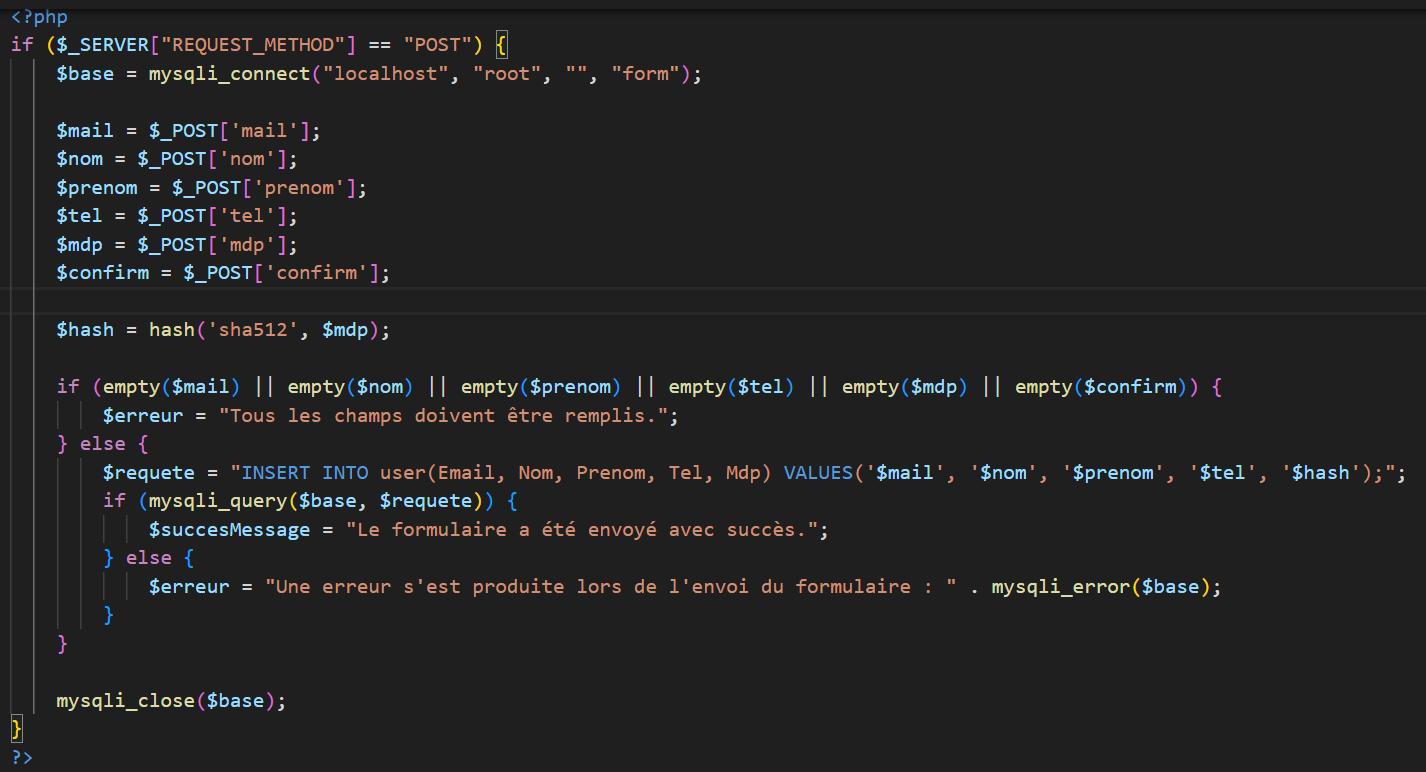1426x772 pixels.
Task: Click the mysqli_error function call
Action: tap(1055, 587)
